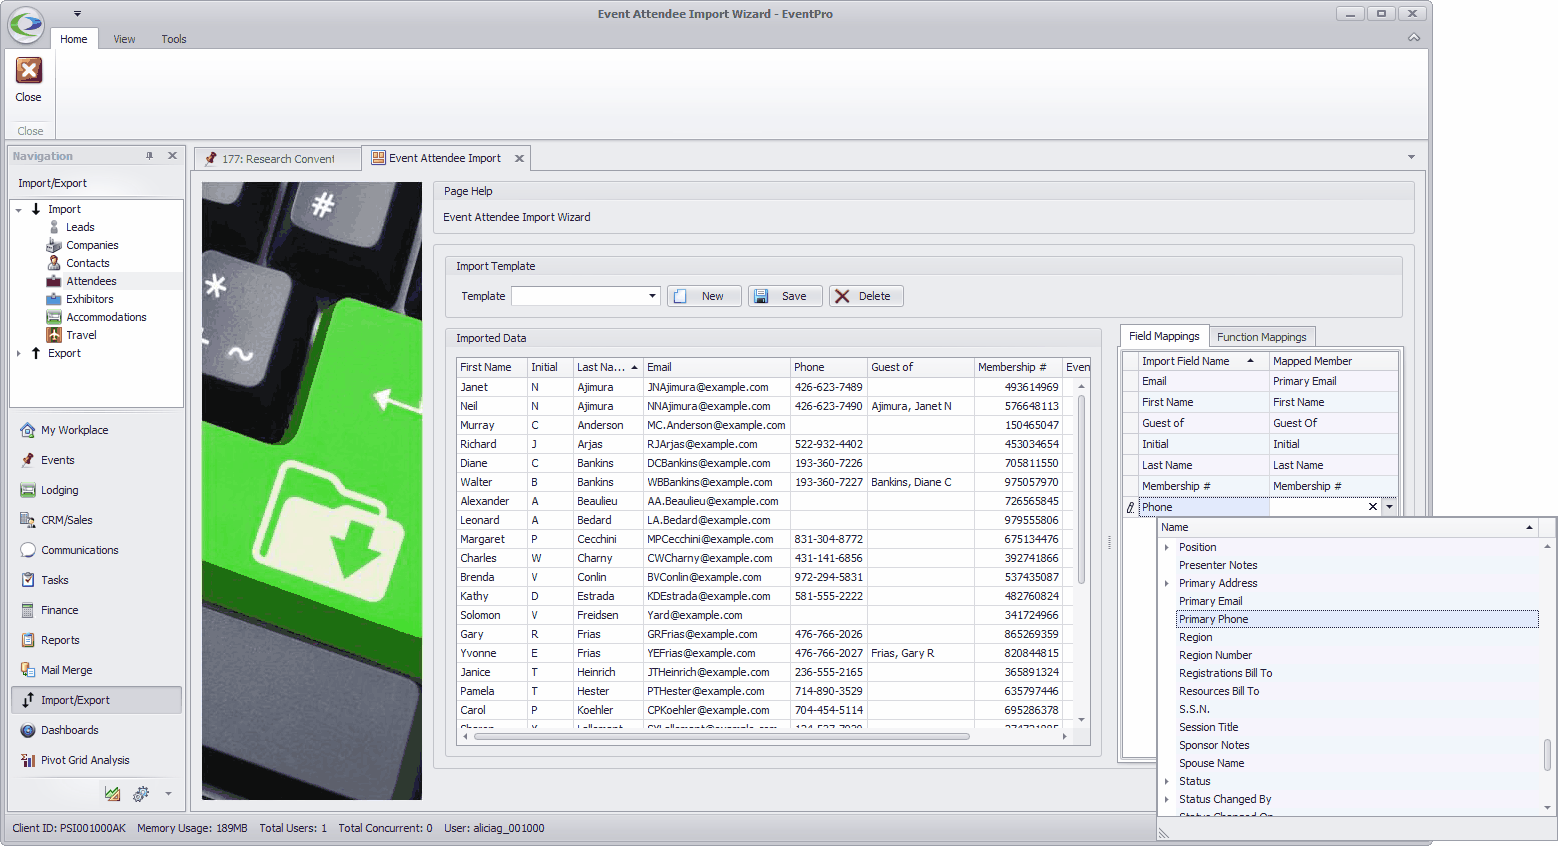This screenshot has width=1558, height=846.
Task: Select the Leads import icon
Action: pos(54,227)
